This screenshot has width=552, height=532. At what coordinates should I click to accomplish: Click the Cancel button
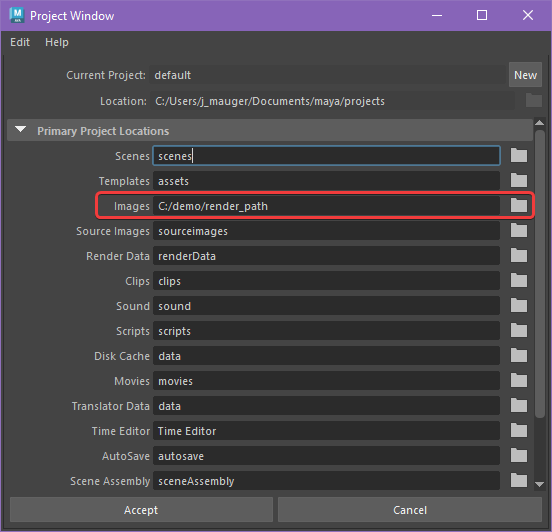click(x=410, y=510)
